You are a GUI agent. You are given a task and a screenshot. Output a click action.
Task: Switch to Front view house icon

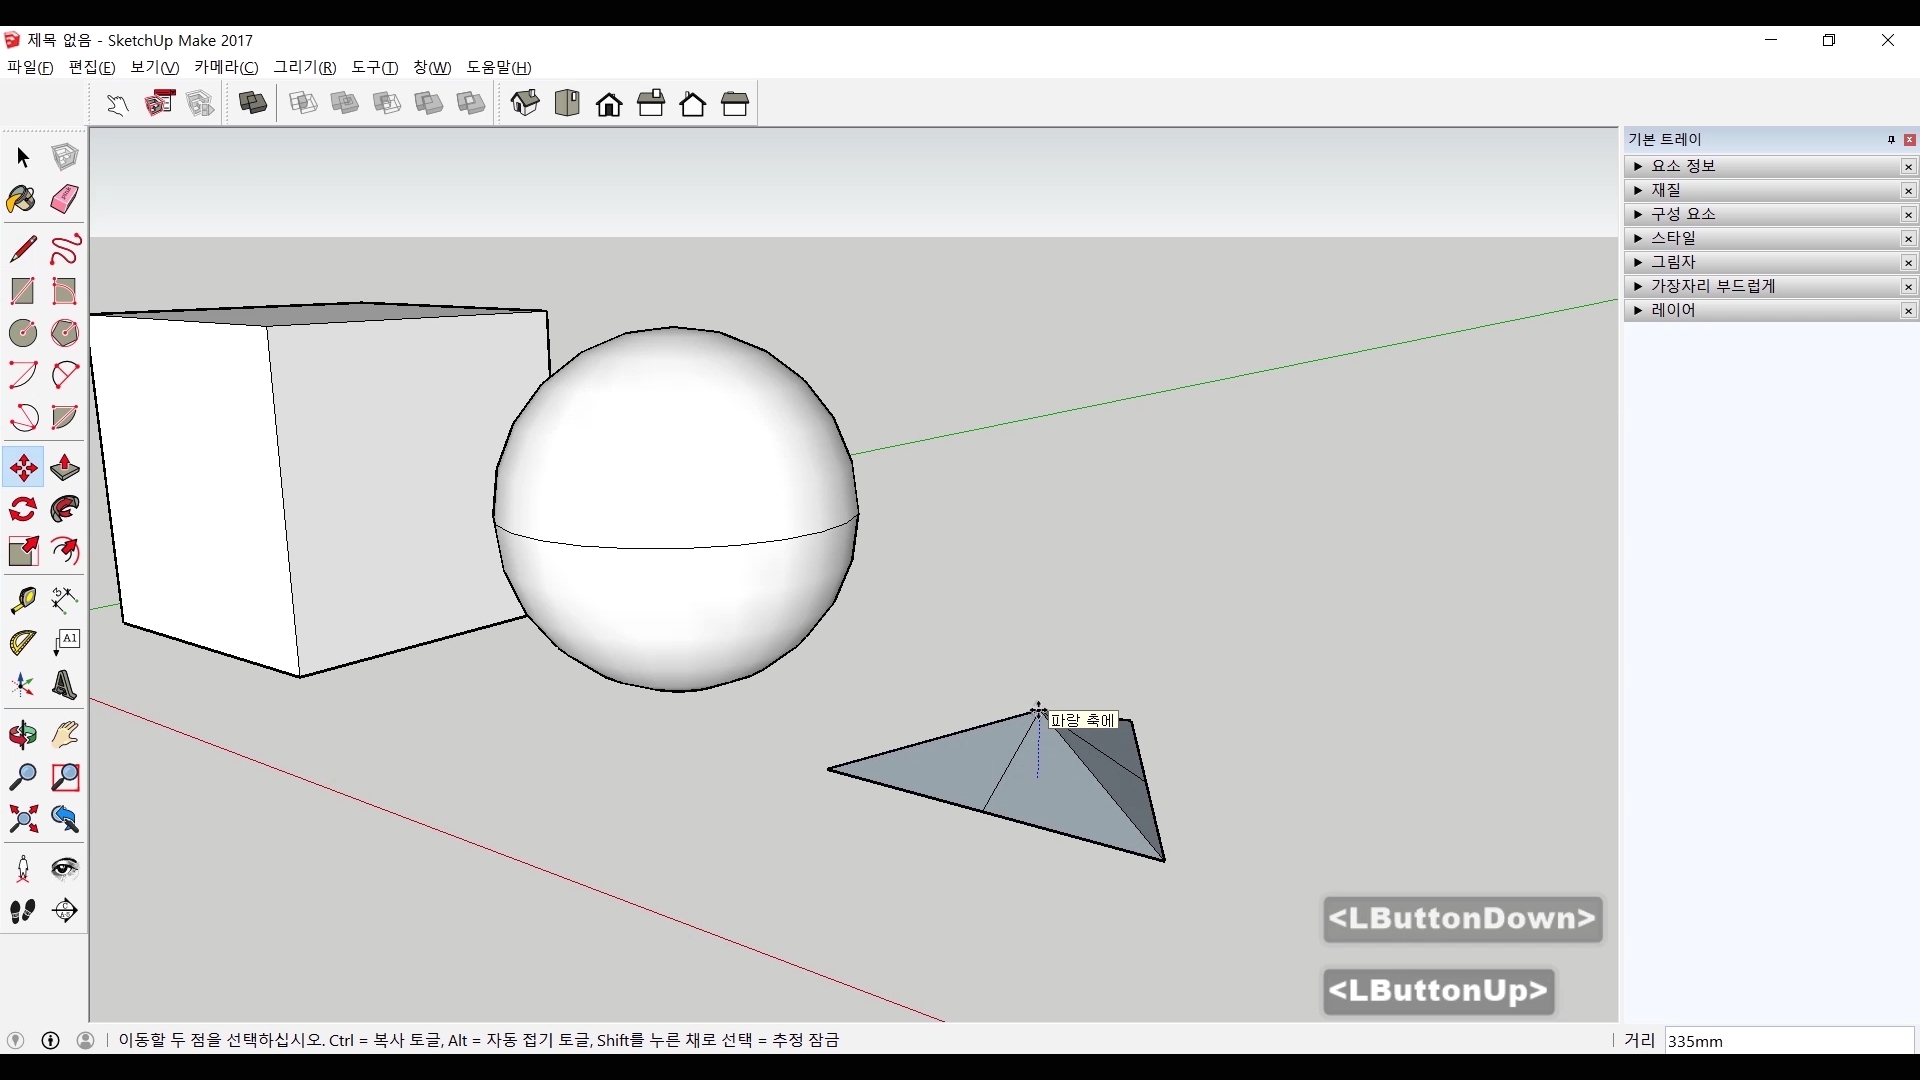(609, 104)
